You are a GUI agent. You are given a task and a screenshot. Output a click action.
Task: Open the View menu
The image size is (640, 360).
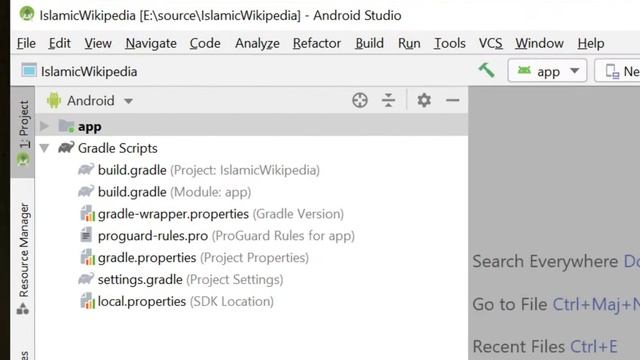pyautogui.click(x=98, y=43)
